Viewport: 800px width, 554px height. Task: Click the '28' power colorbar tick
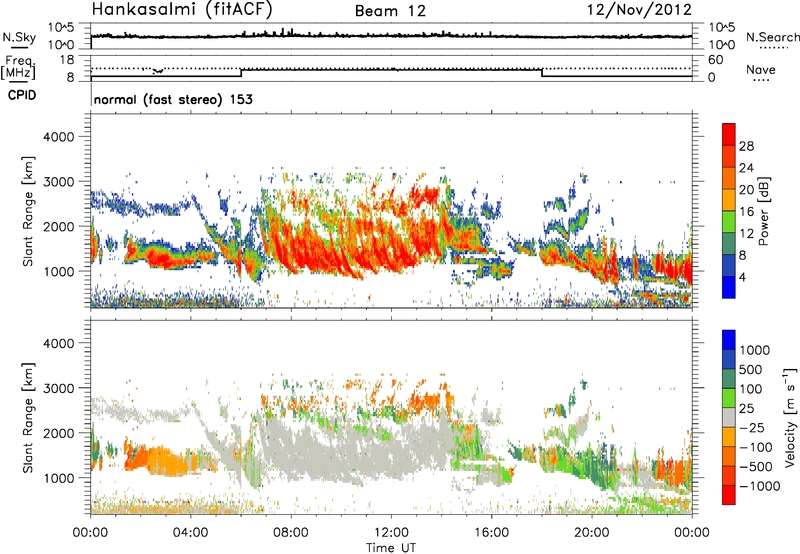[x=746, y=146]
